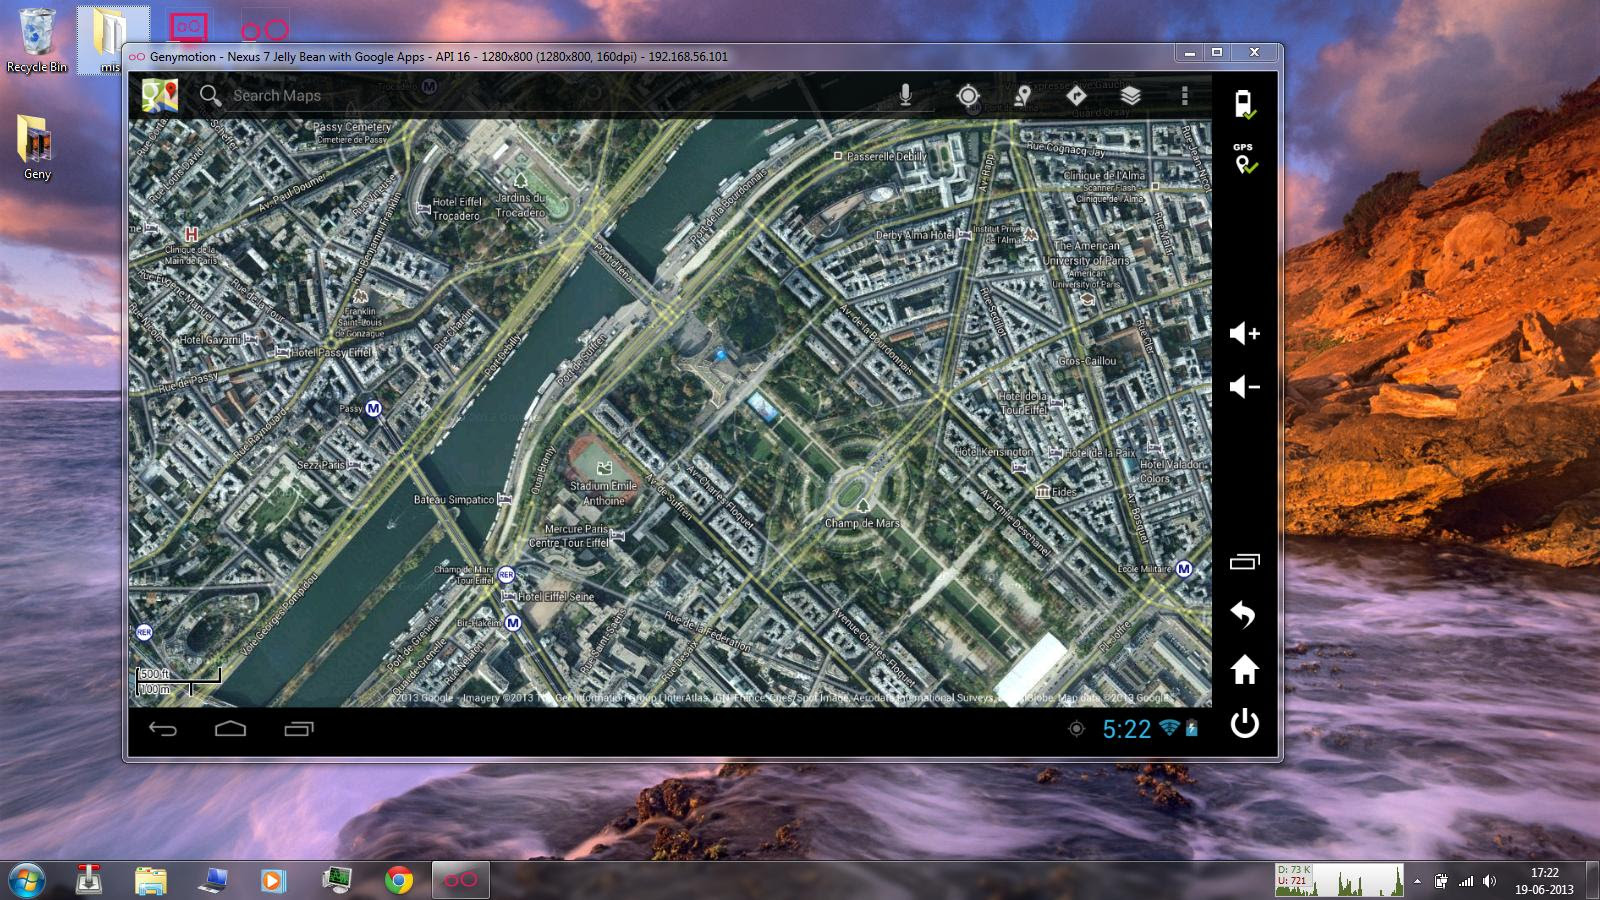This screenshot has width=1600, height=900.
Task: Open Genymotion battery widget
Action: pyautogui.click(x=1244, y=104)
